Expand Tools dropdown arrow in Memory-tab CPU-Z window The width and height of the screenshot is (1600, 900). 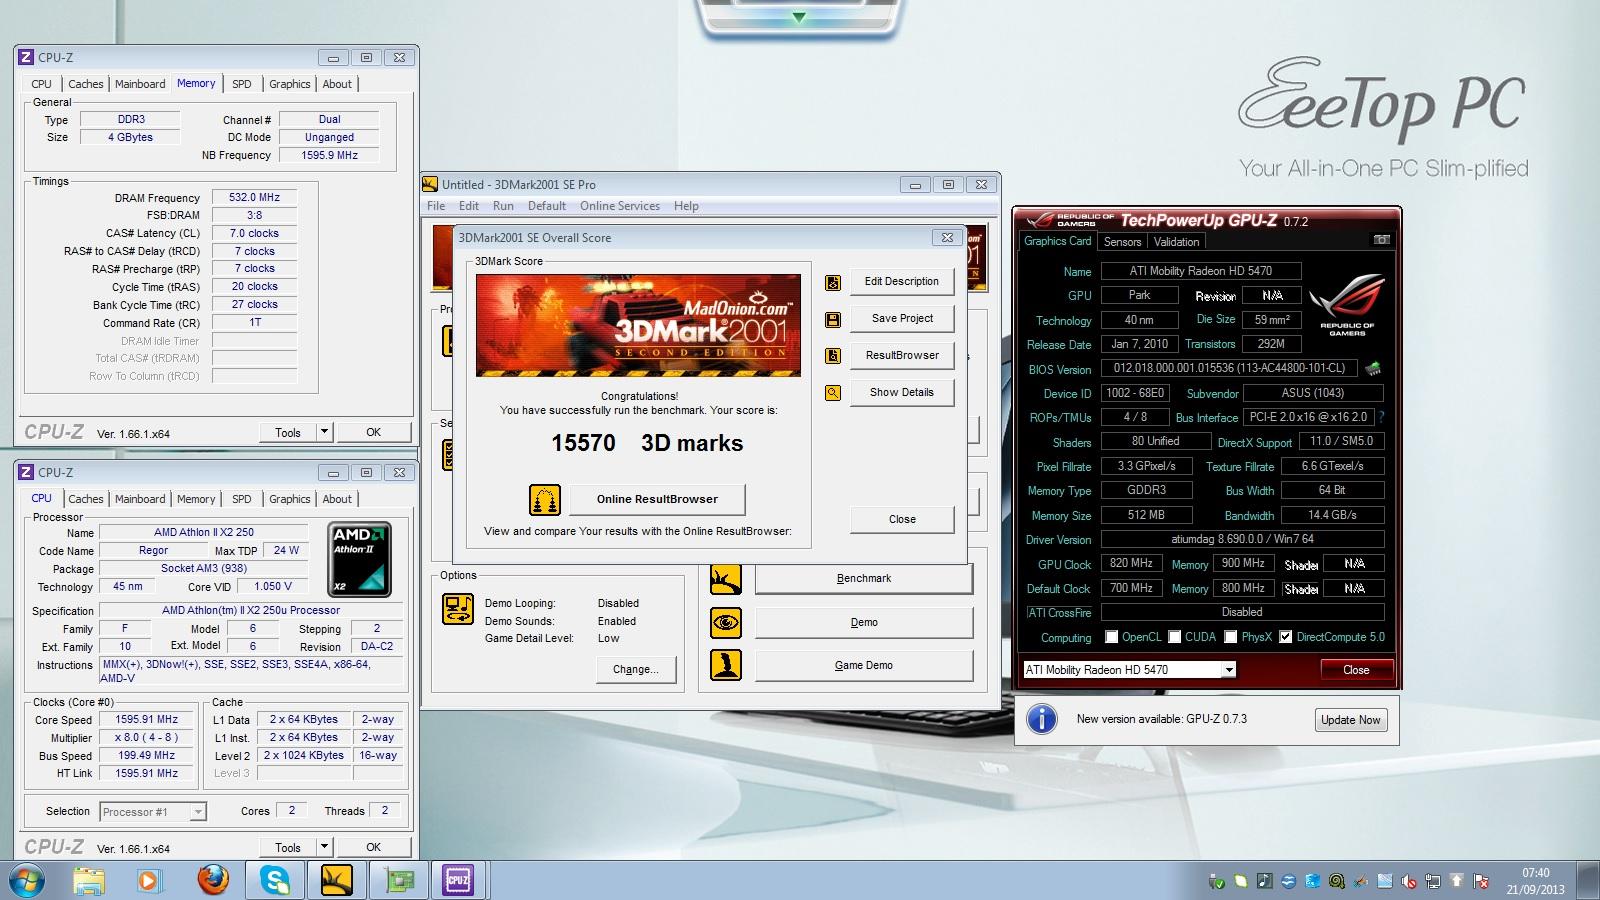(x=323, y=432)
